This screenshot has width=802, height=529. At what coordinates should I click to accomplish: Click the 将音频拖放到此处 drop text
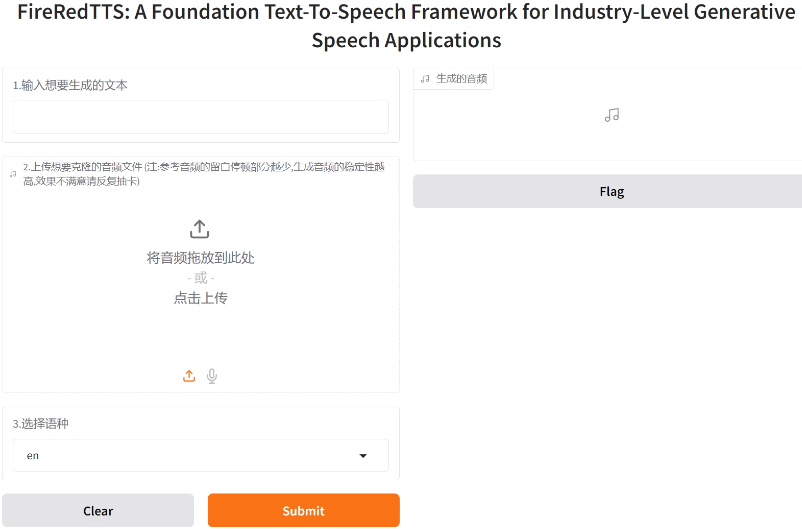click(200, 258)
